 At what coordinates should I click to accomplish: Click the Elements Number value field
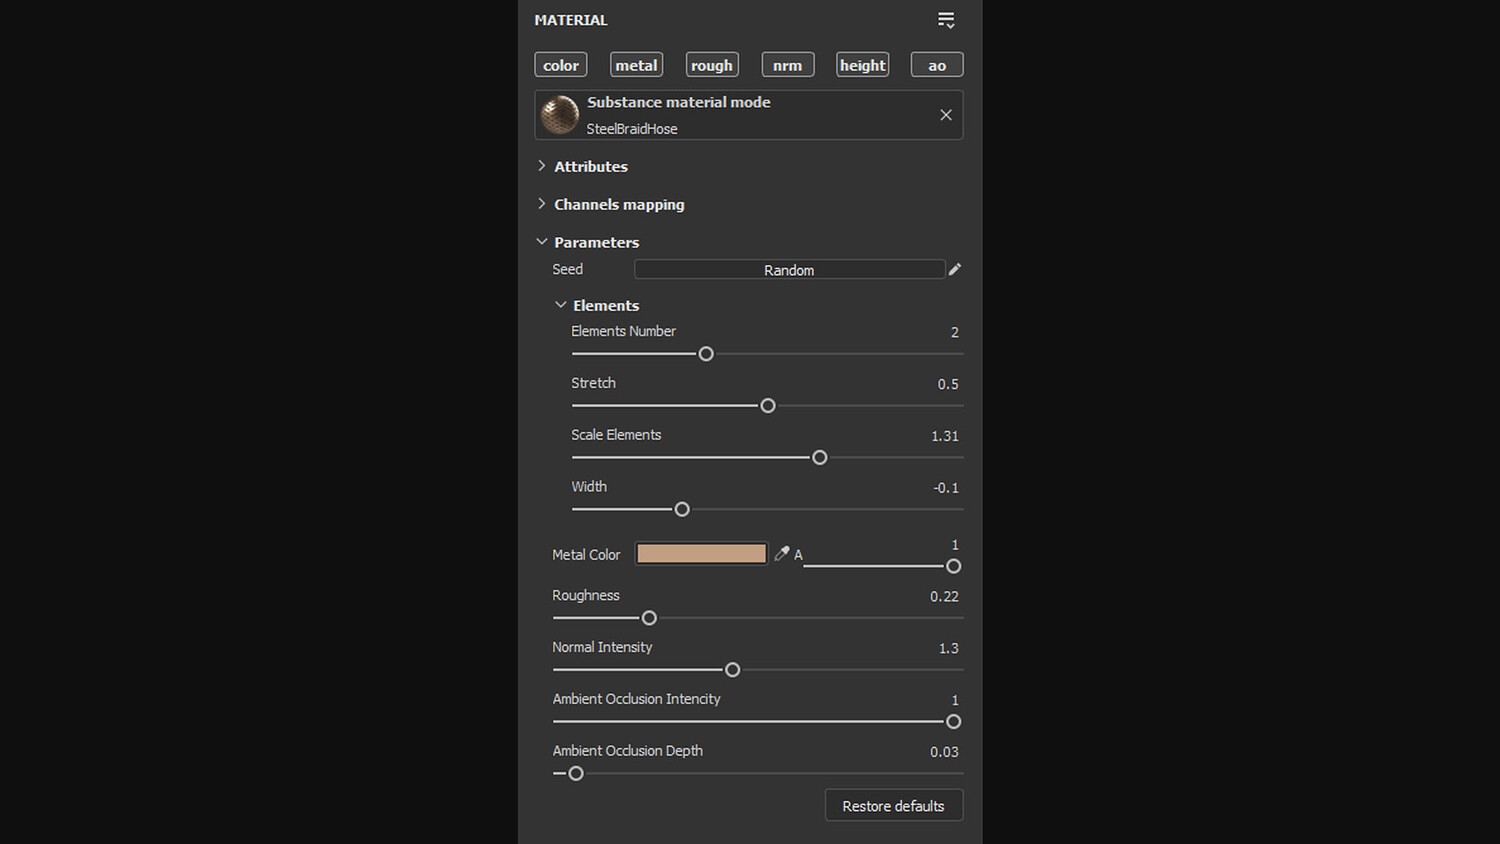pos(954,332)
